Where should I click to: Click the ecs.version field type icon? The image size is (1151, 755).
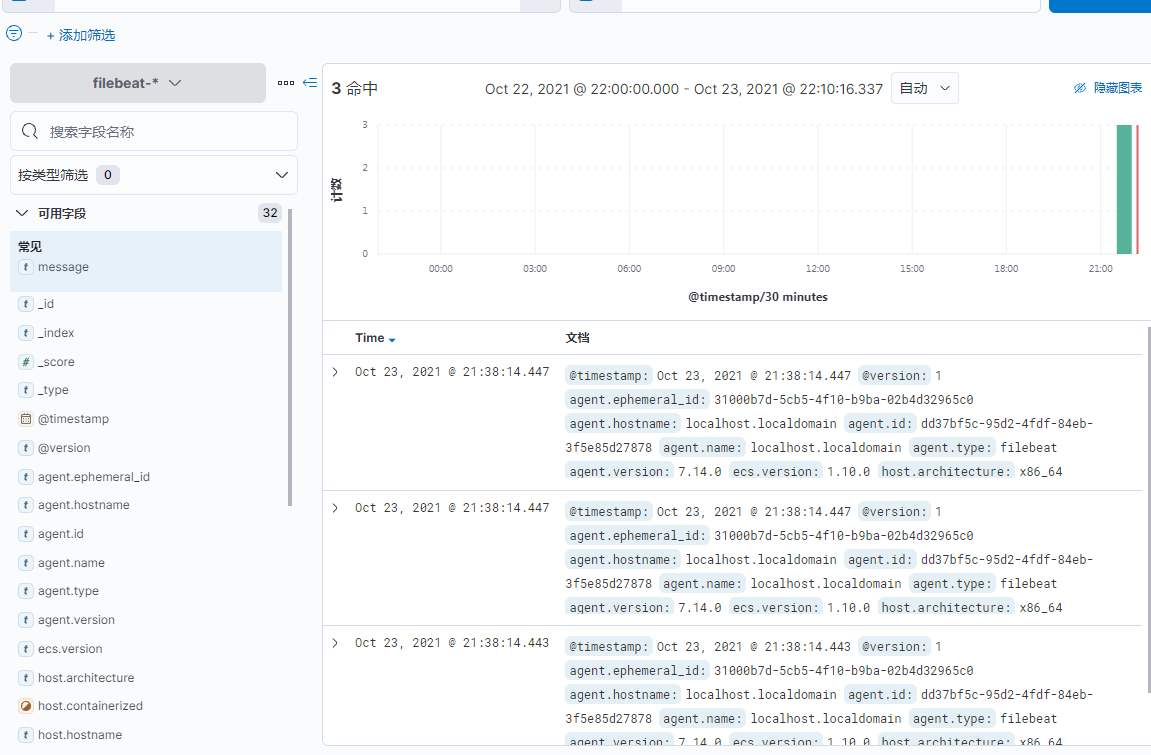tap(26, 649)
